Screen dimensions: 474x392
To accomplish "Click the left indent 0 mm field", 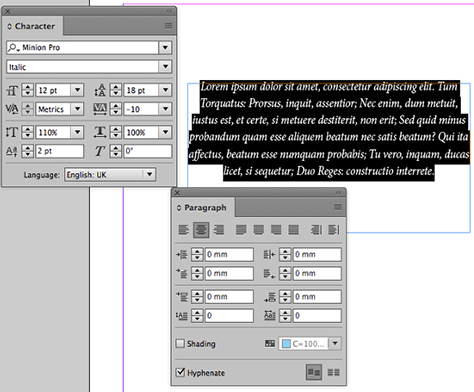I will [x=229, y=254].
